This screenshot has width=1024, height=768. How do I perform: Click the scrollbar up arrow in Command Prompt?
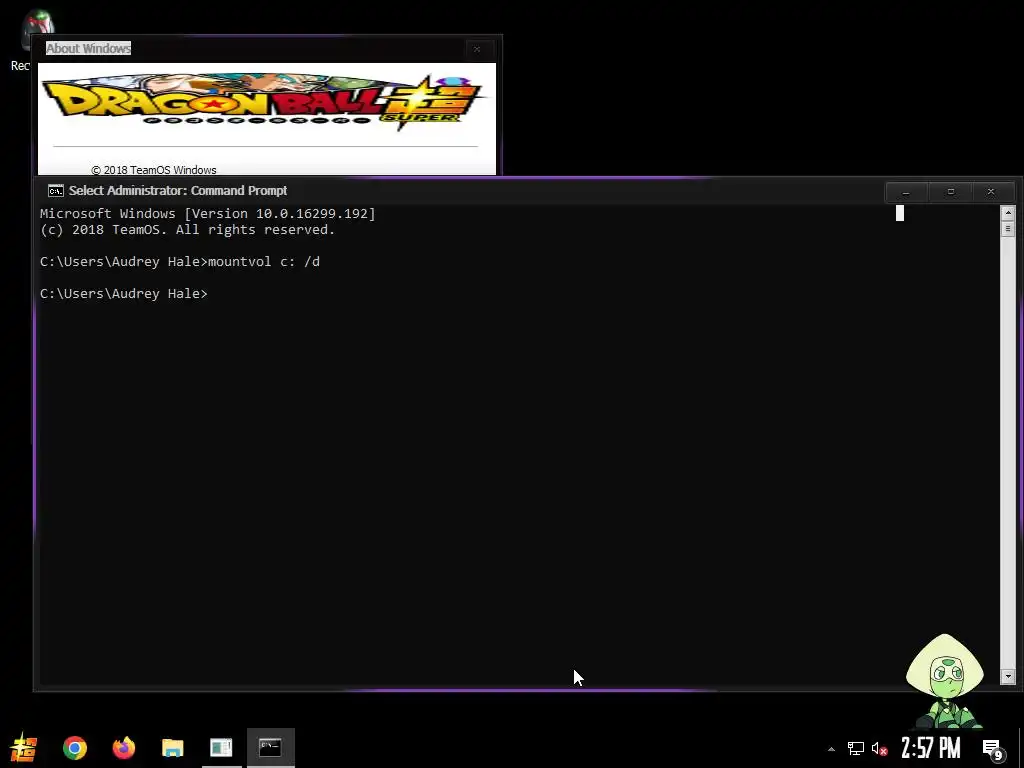pyautogui.click(x=1008, y=213)
